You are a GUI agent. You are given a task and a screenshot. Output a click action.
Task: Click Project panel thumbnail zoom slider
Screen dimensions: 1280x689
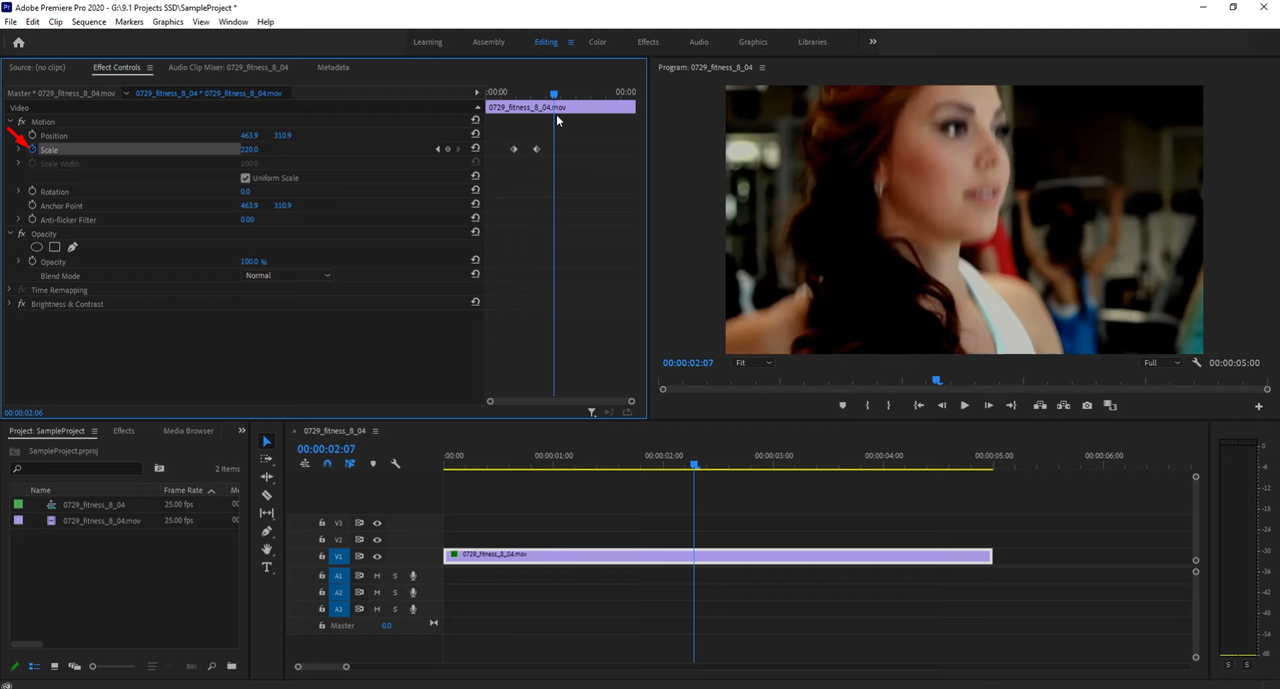click(112, 666)
